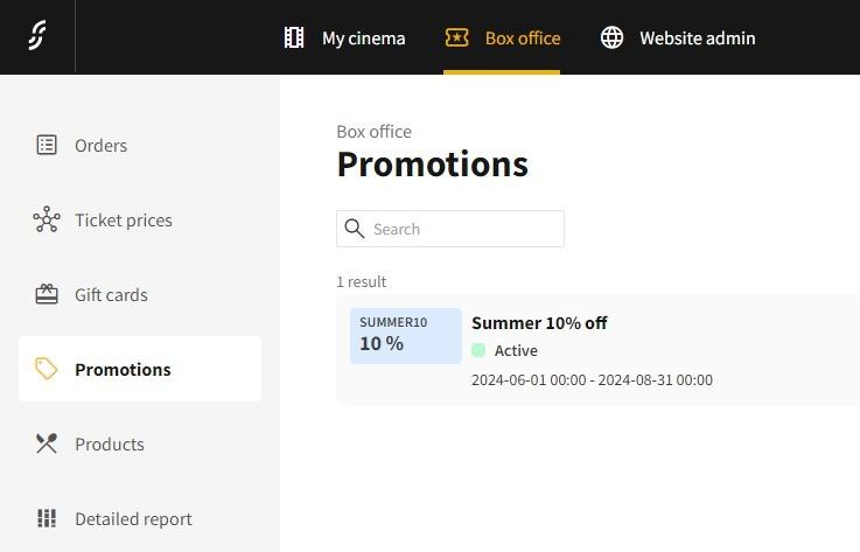Click the Ticket prices network icon
Viewport: 860px width, 552px height.
(46, 220)
